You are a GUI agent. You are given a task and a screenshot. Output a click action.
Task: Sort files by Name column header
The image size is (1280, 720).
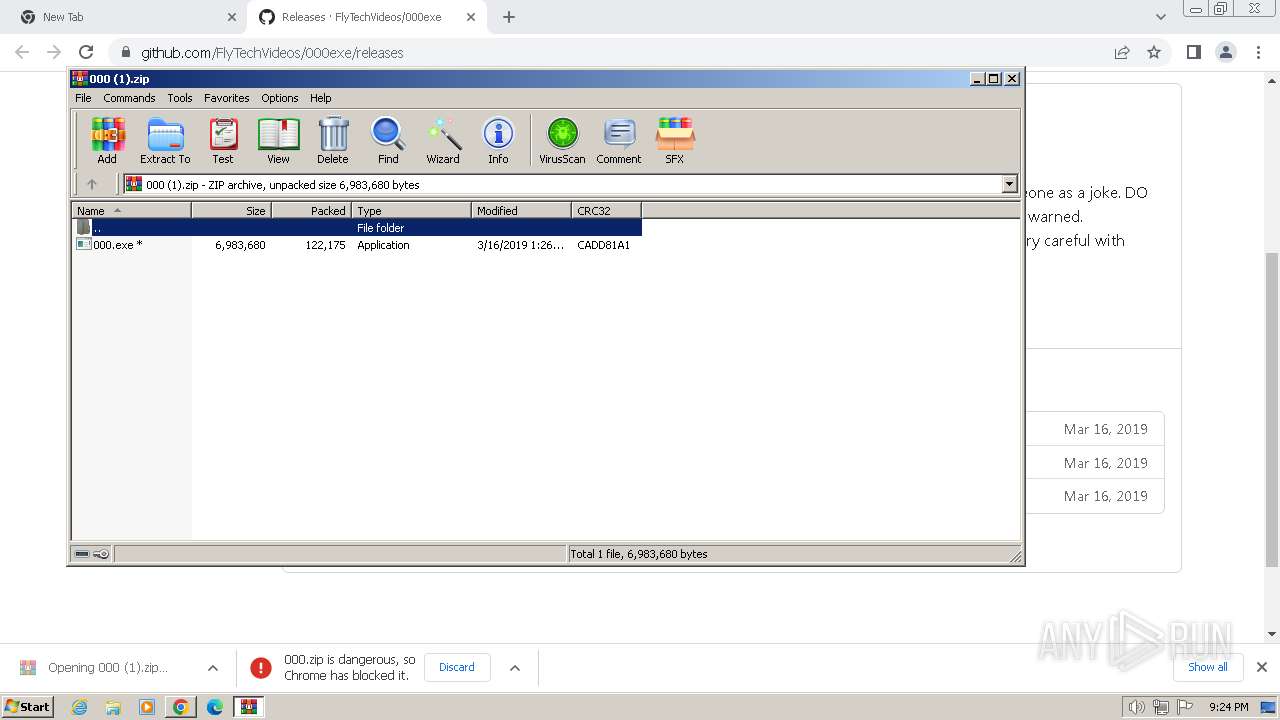[131, 210]
